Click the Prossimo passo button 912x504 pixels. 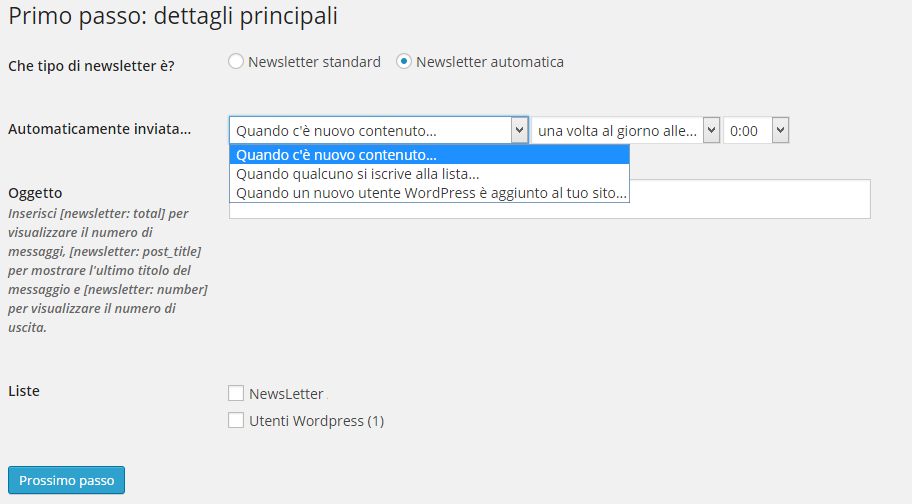click(x=66, y=480)
